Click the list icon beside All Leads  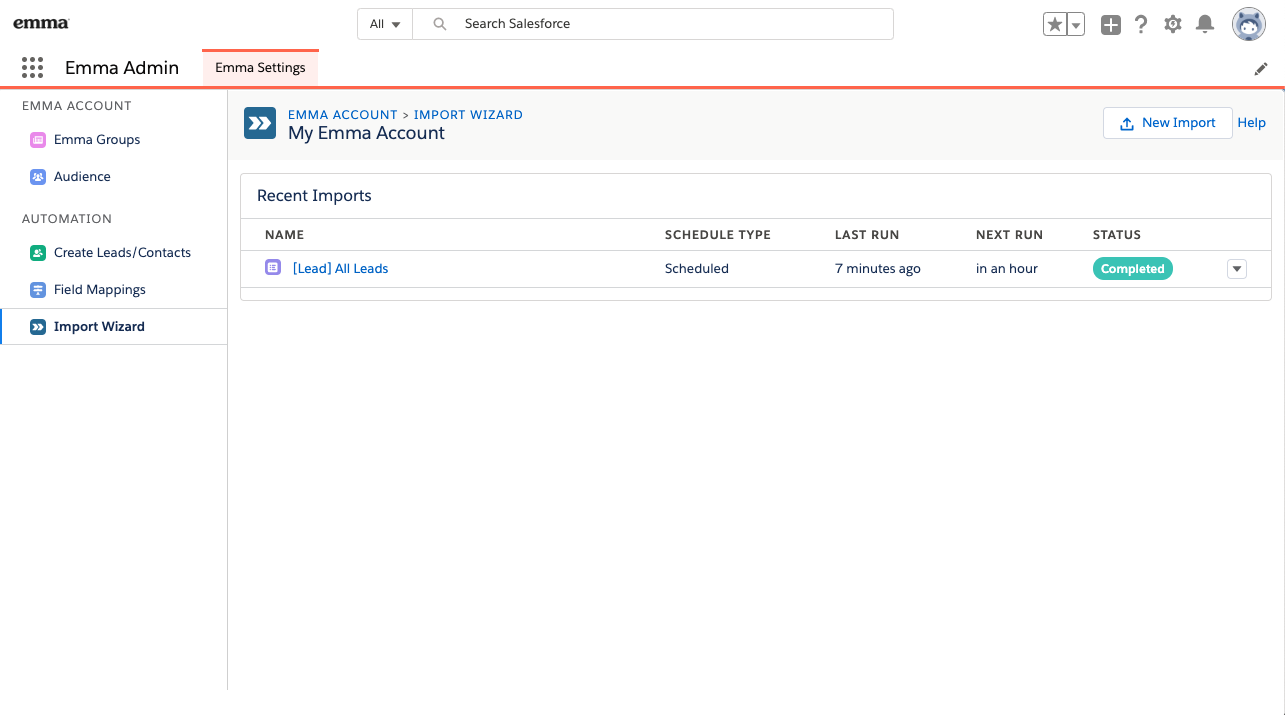(273, 268)
